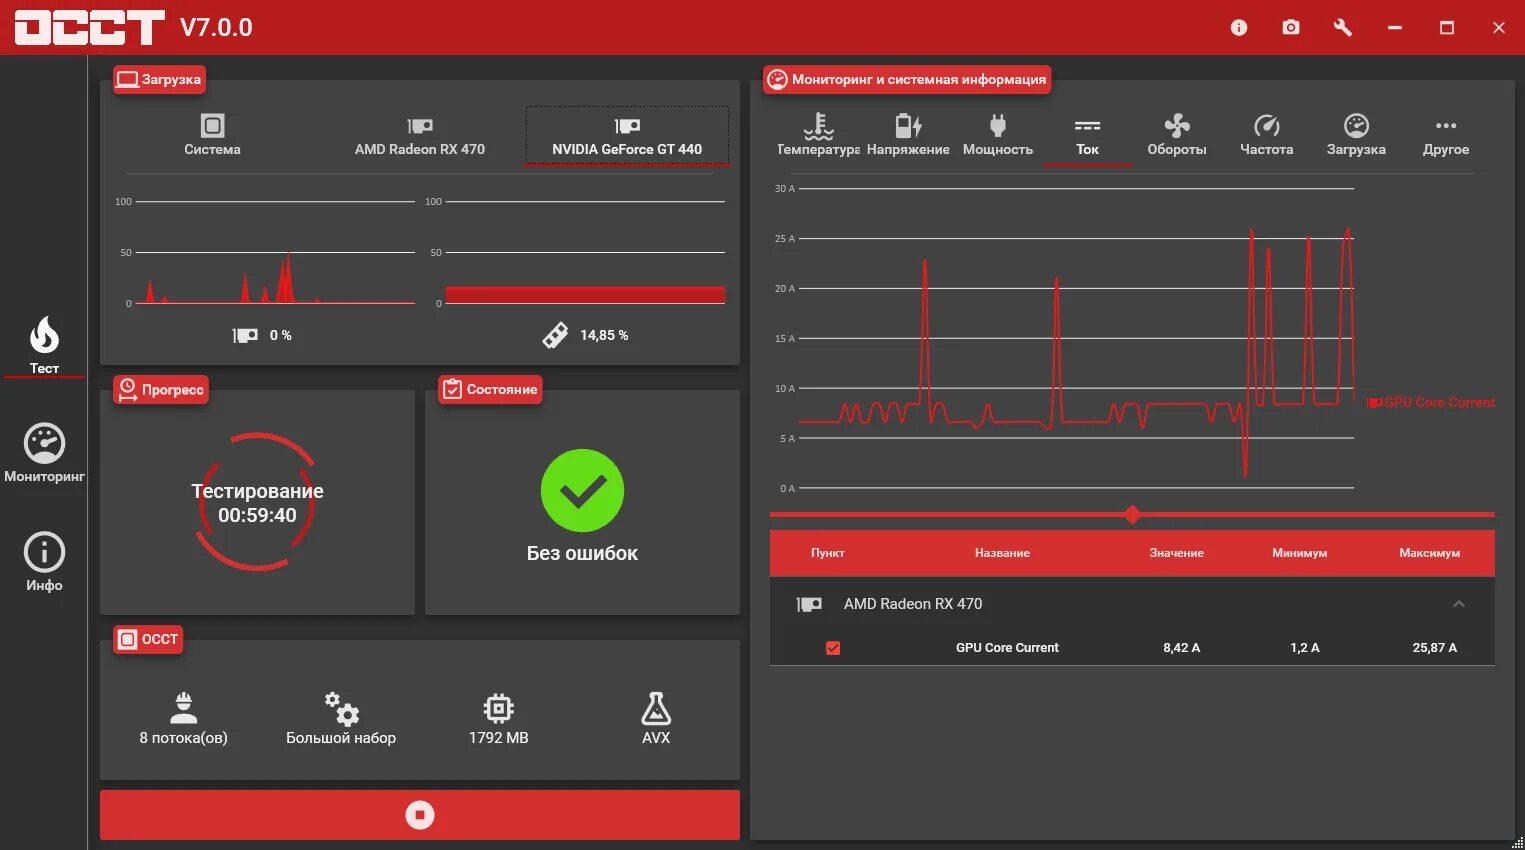This screenshot has height=850, width=1525.
Task: Sort table by Значение column
Action: tap(1176, 553)
